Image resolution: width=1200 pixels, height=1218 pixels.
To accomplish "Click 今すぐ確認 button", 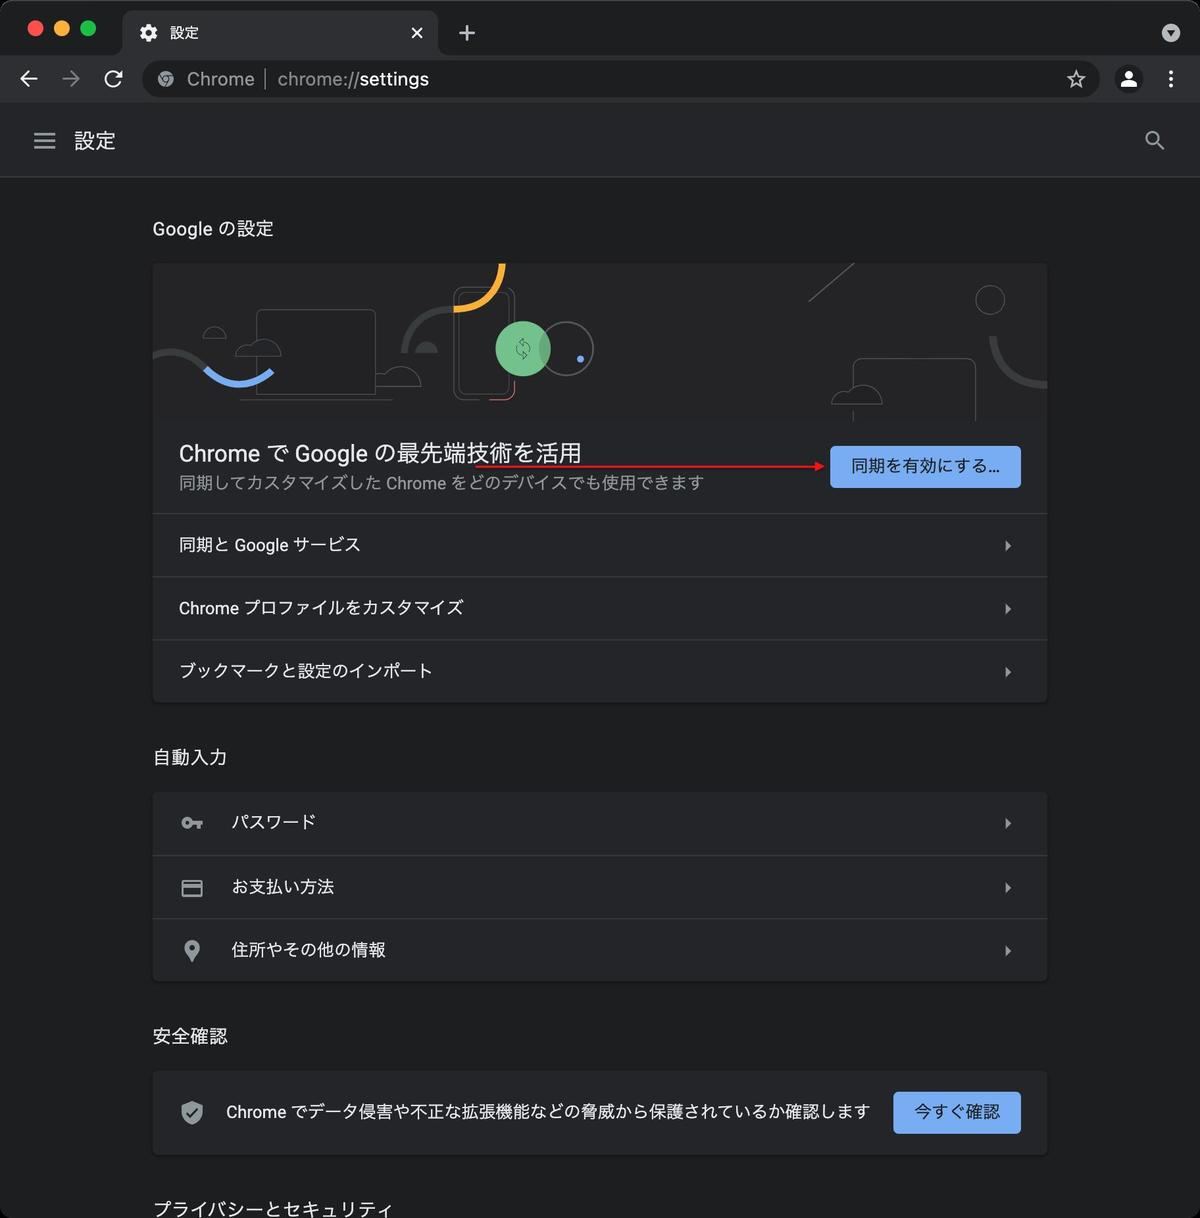I will tap(957, 1112).
